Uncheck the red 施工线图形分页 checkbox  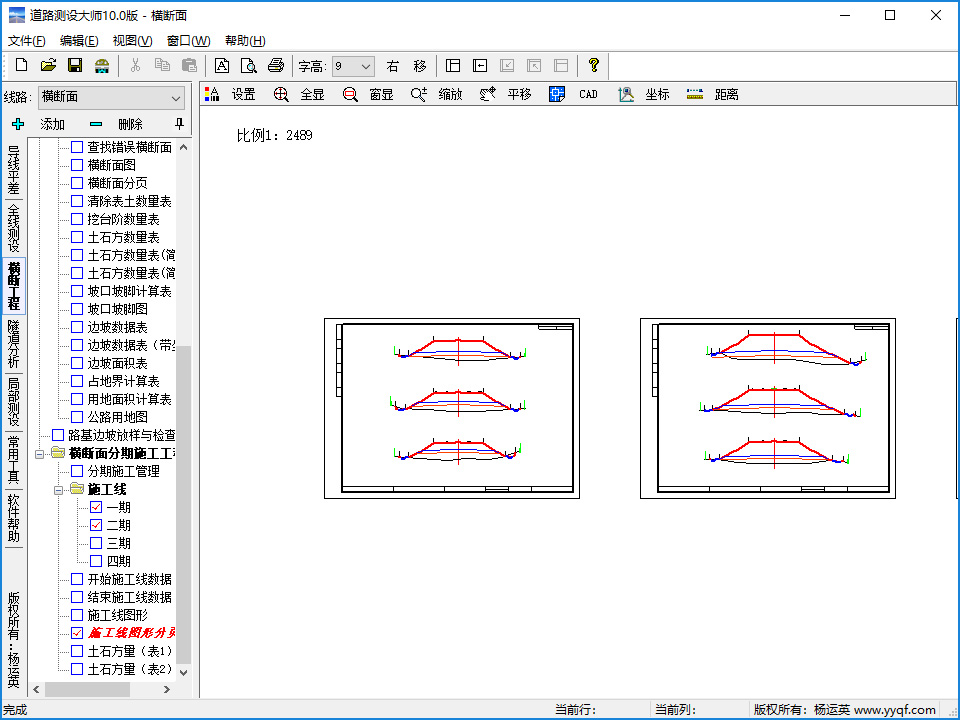(x=77, y=632)
